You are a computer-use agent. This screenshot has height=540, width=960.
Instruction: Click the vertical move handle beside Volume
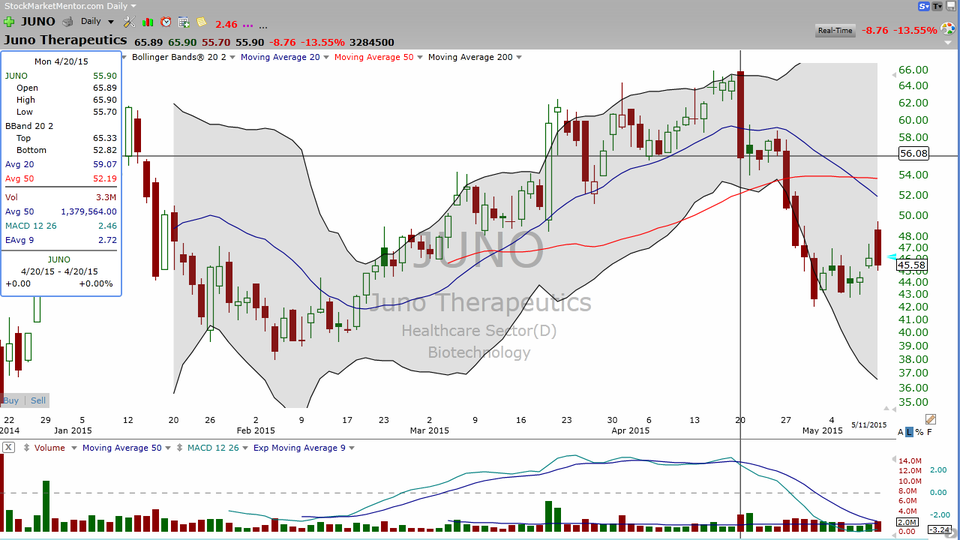[x=26, y=448]
